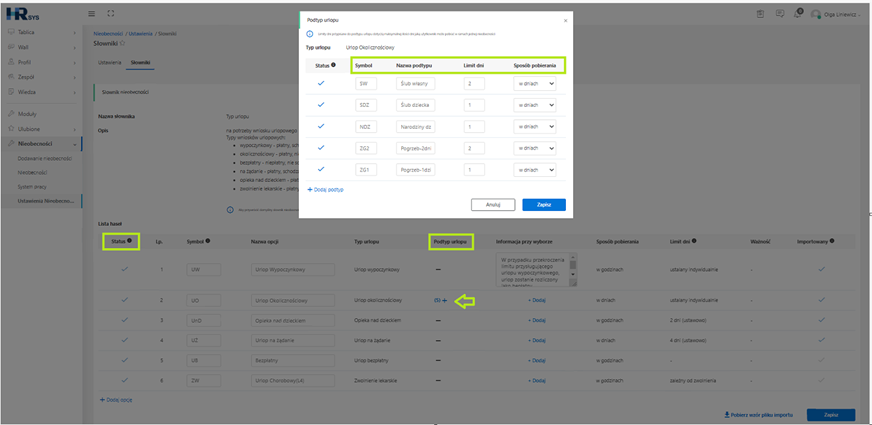The image size is (872, 425).
Task: Open System pracy submenu item
Action: click(x=32, y=187)
